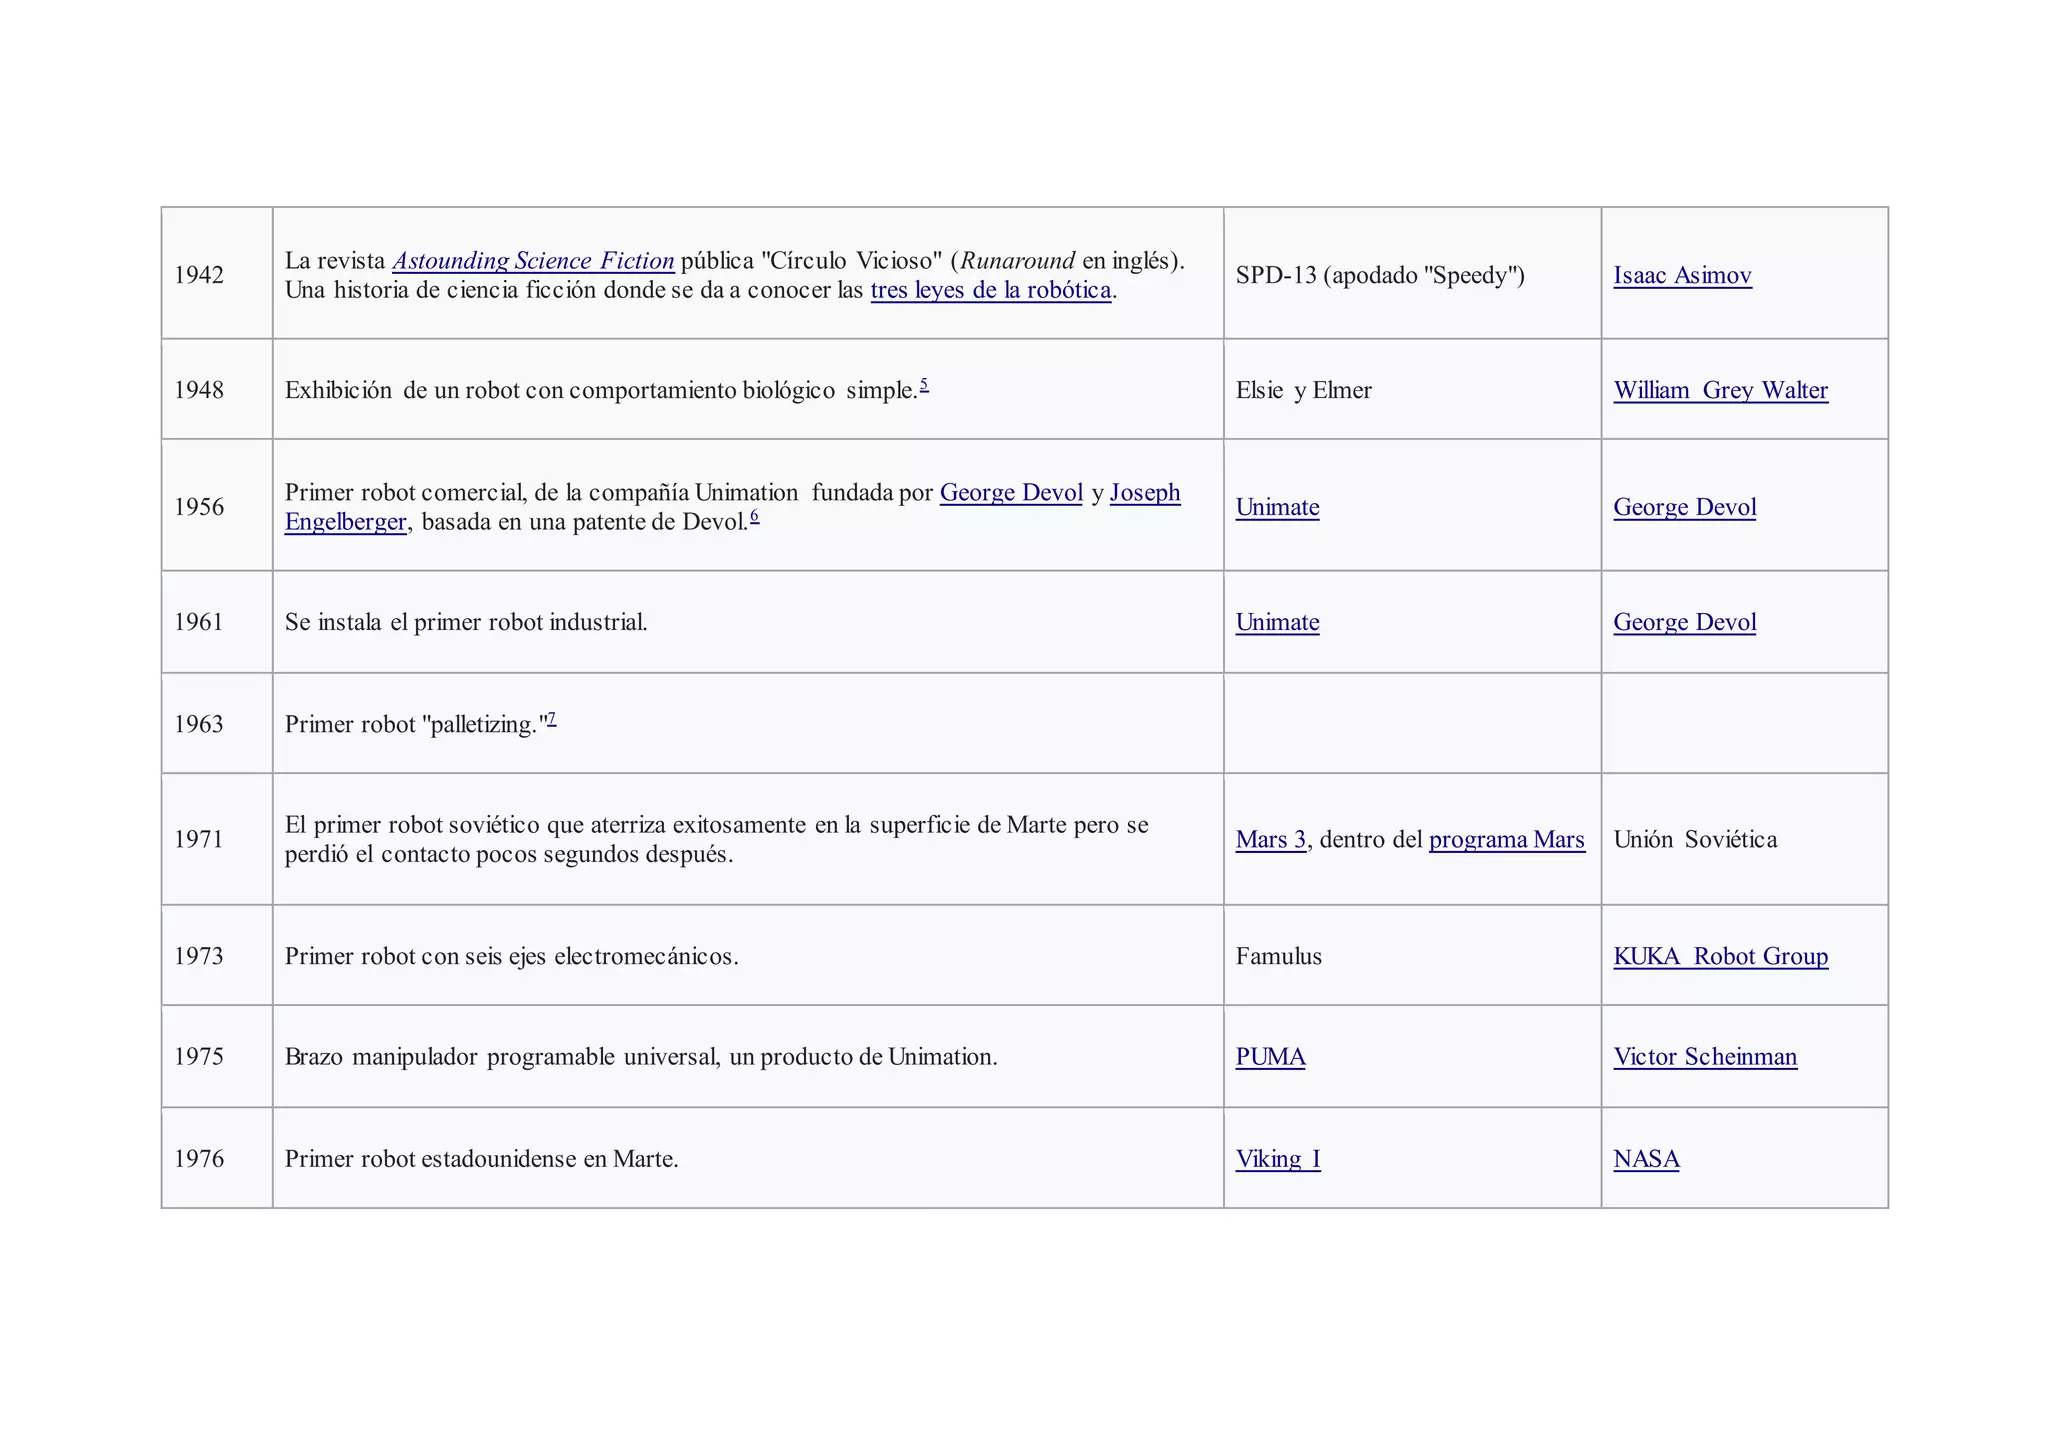This screenshot has width=2048, height=1448.
Task: Open the Unimate link in 1961 row
Action: (1277, 622)
